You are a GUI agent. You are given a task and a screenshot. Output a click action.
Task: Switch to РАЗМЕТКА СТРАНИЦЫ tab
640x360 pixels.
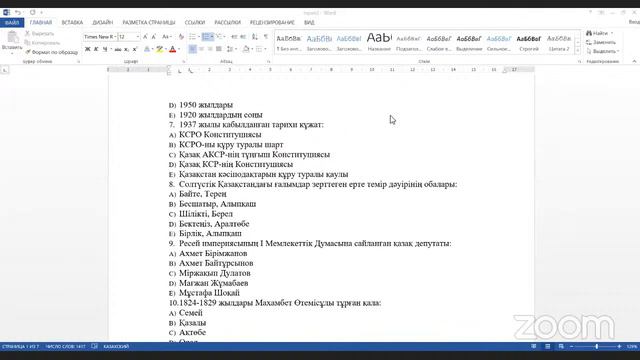click(149, 22)
